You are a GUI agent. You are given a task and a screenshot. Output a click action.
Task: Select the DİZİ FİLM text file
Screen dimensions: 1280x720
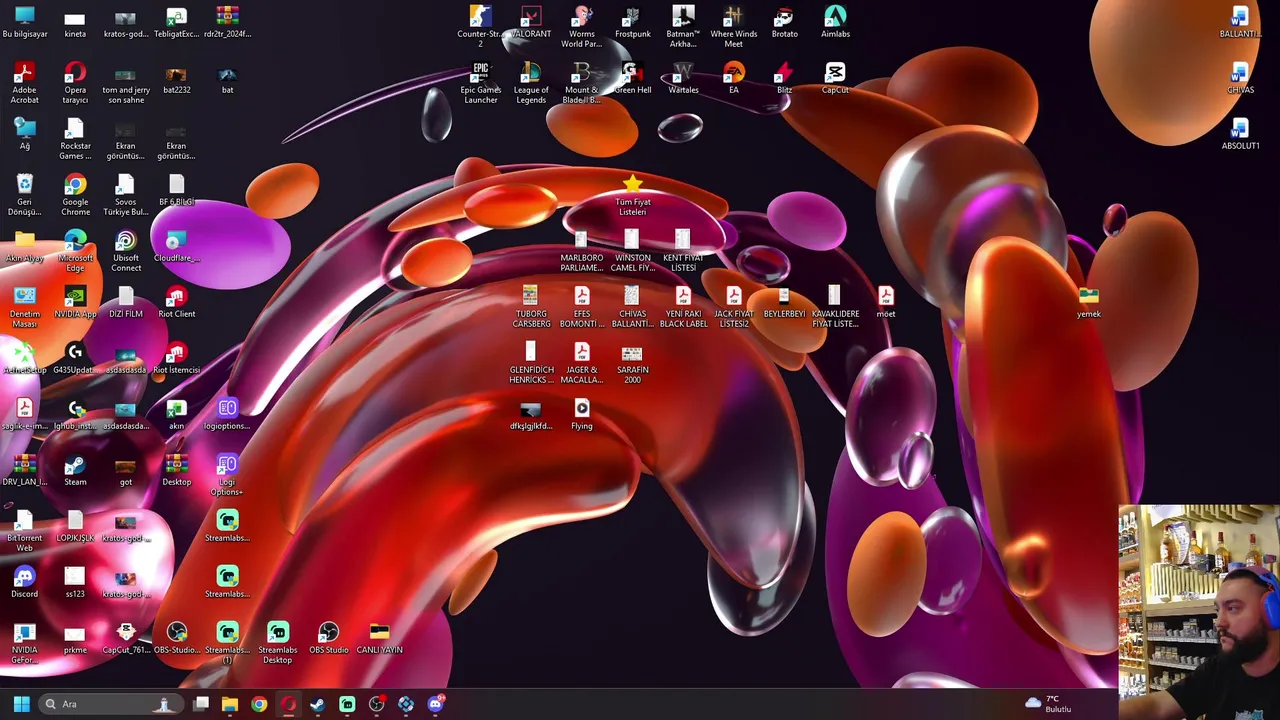126,302
